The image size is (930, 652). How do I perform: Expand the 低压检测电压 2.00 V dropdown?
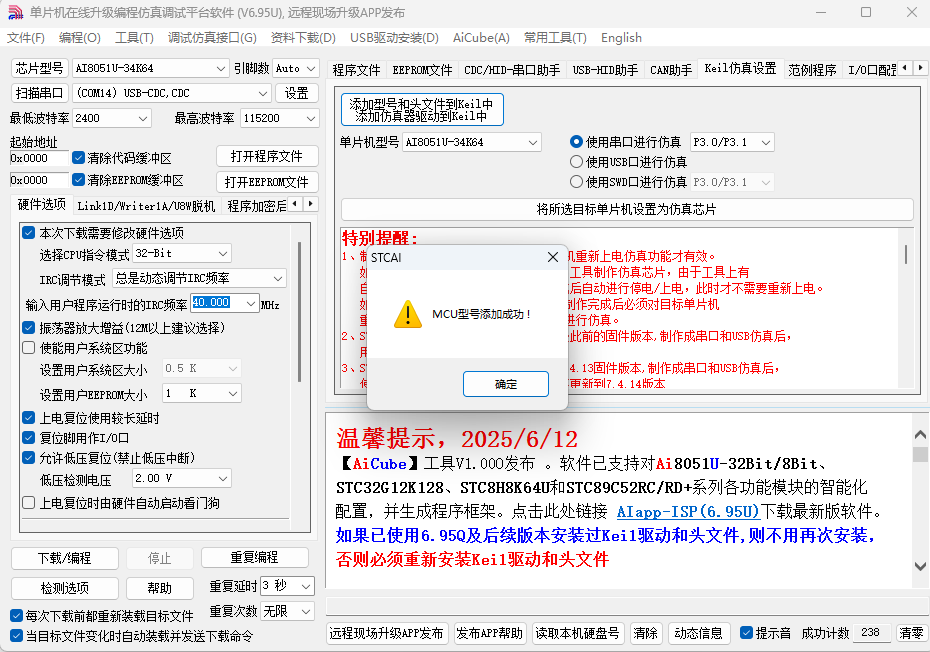(x=223, y=478)
